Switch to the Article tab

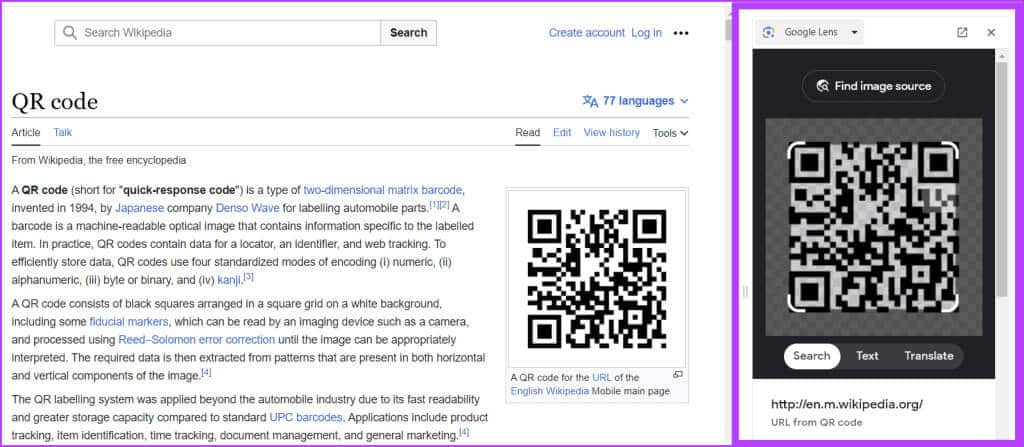[25, 133]
